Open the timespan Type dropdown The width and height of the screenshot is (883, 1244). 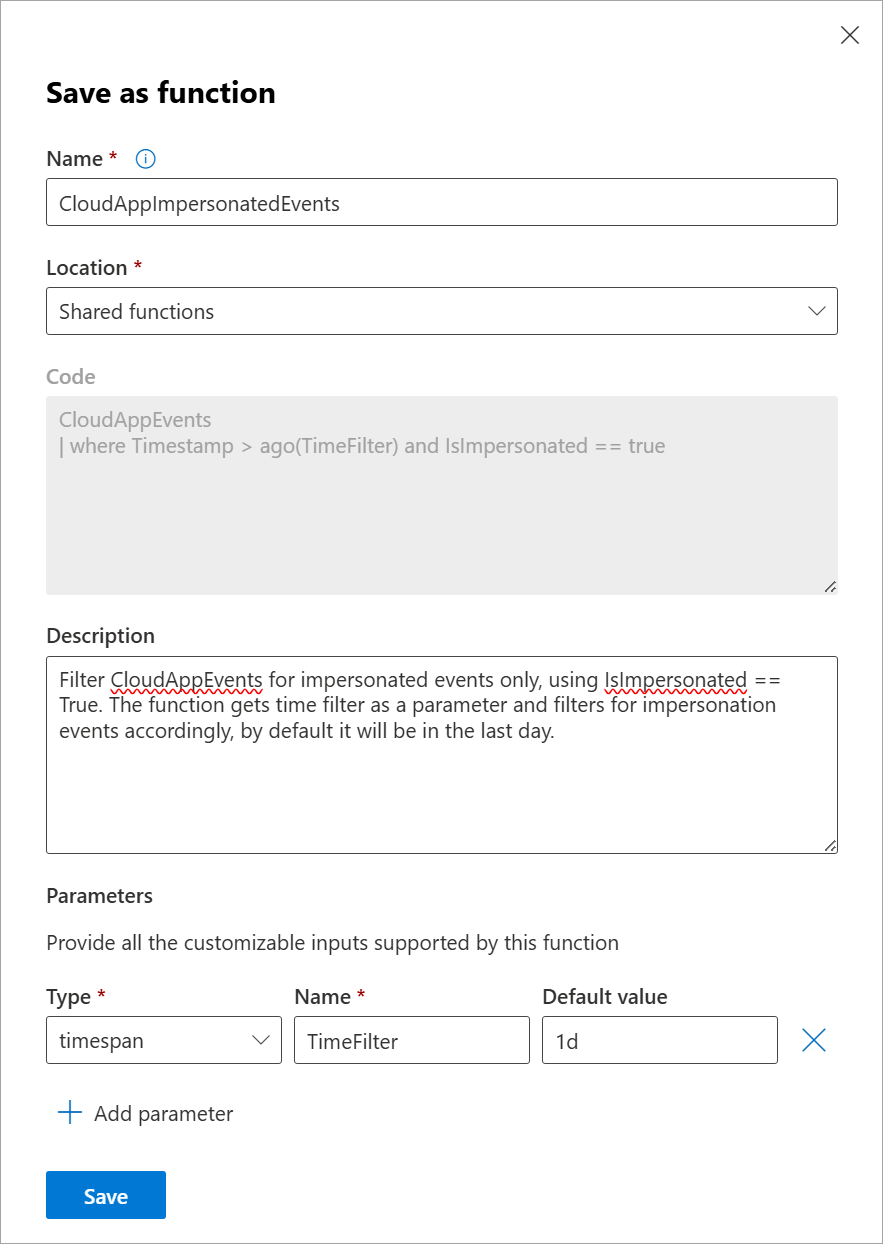pyautogui.click(x=163, y=1040)
